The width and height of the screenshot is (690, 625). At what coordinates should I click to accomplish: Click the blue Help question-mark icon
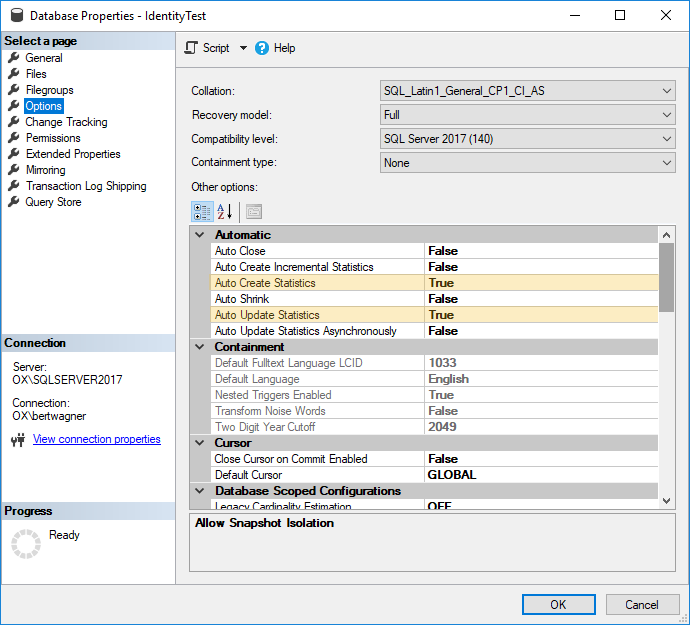click(x=261, y=48)
